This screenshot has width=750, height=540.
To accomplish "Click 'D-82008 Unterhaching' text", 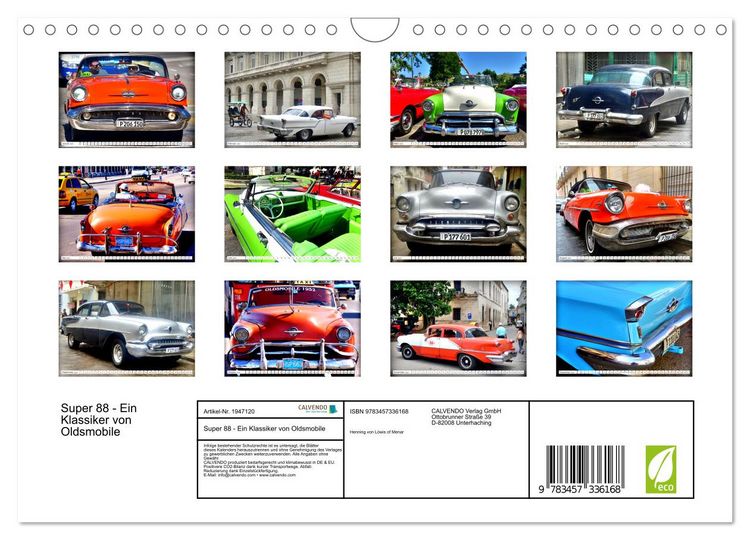I will click(461, 423).
